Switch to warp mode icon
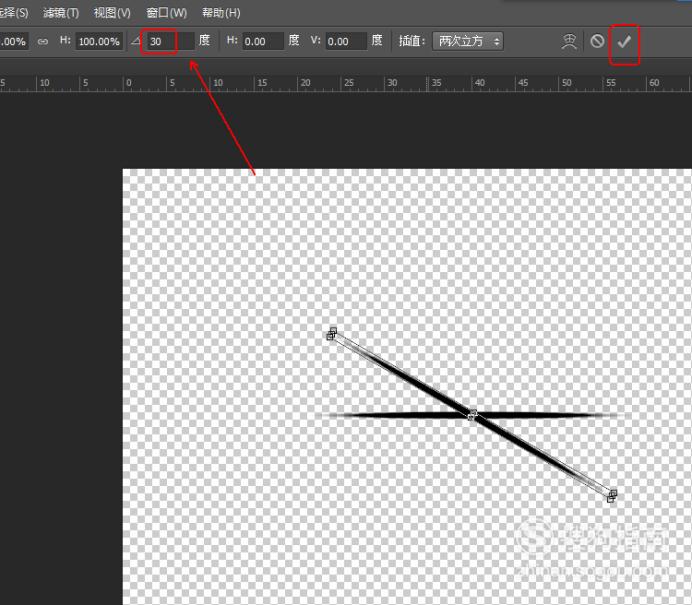 [x=569, y=41]
